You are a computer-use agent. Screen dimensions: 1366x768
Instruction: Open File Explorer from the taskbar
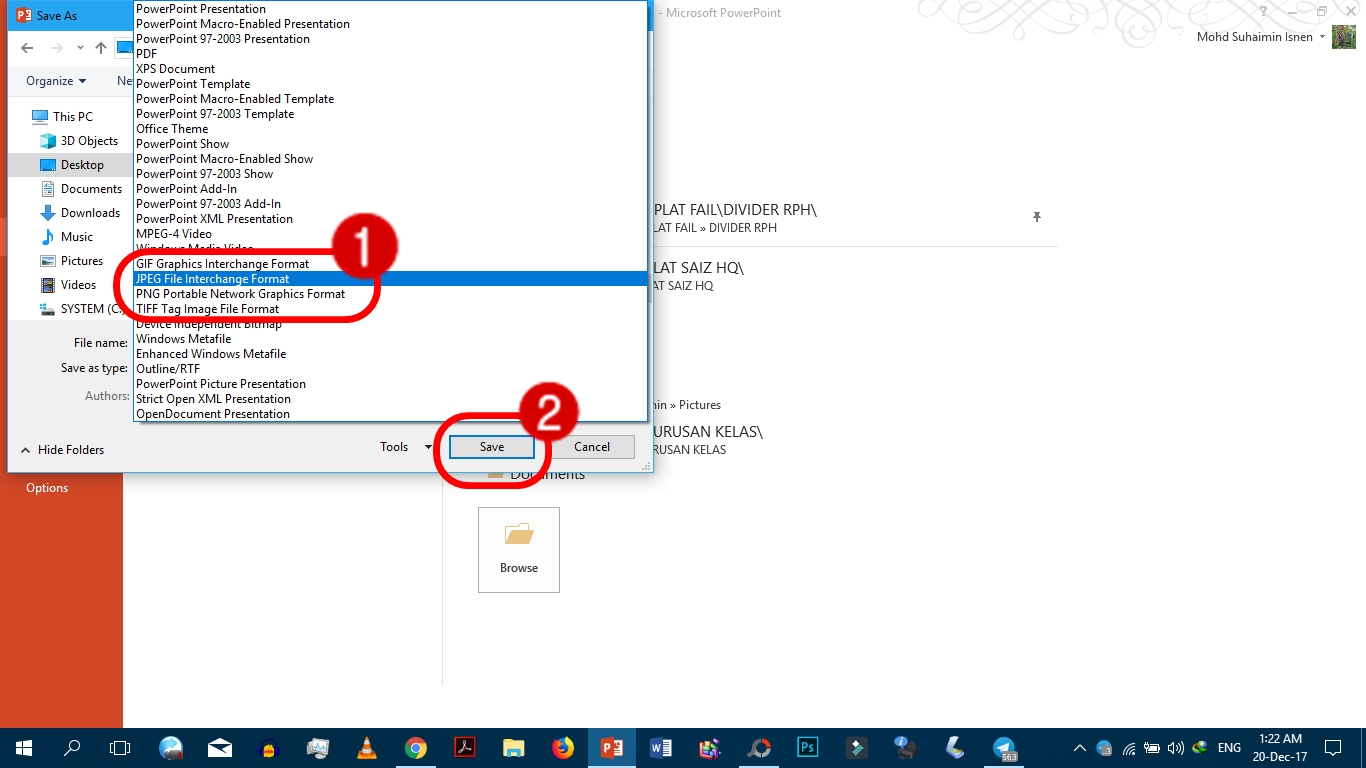coord(514,748)
